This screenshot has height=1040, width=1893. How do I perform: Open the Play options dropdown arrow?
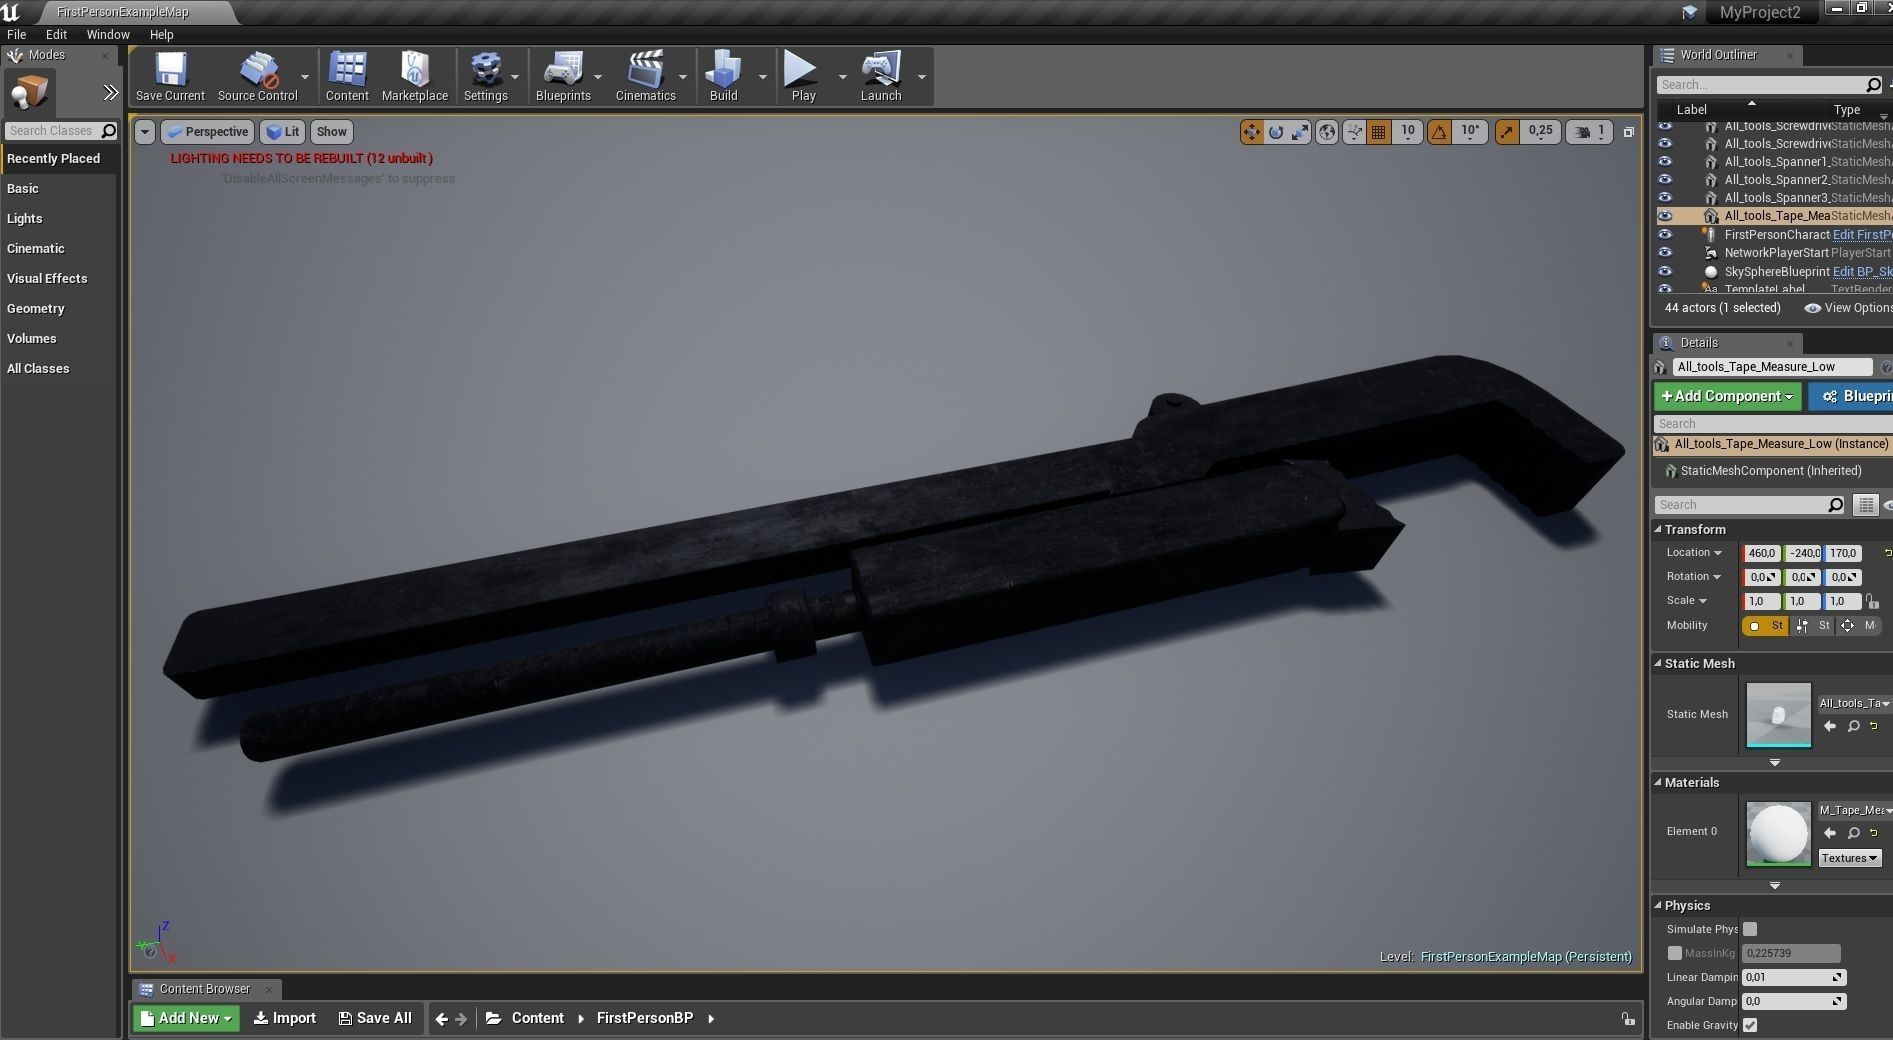point(842,77)
